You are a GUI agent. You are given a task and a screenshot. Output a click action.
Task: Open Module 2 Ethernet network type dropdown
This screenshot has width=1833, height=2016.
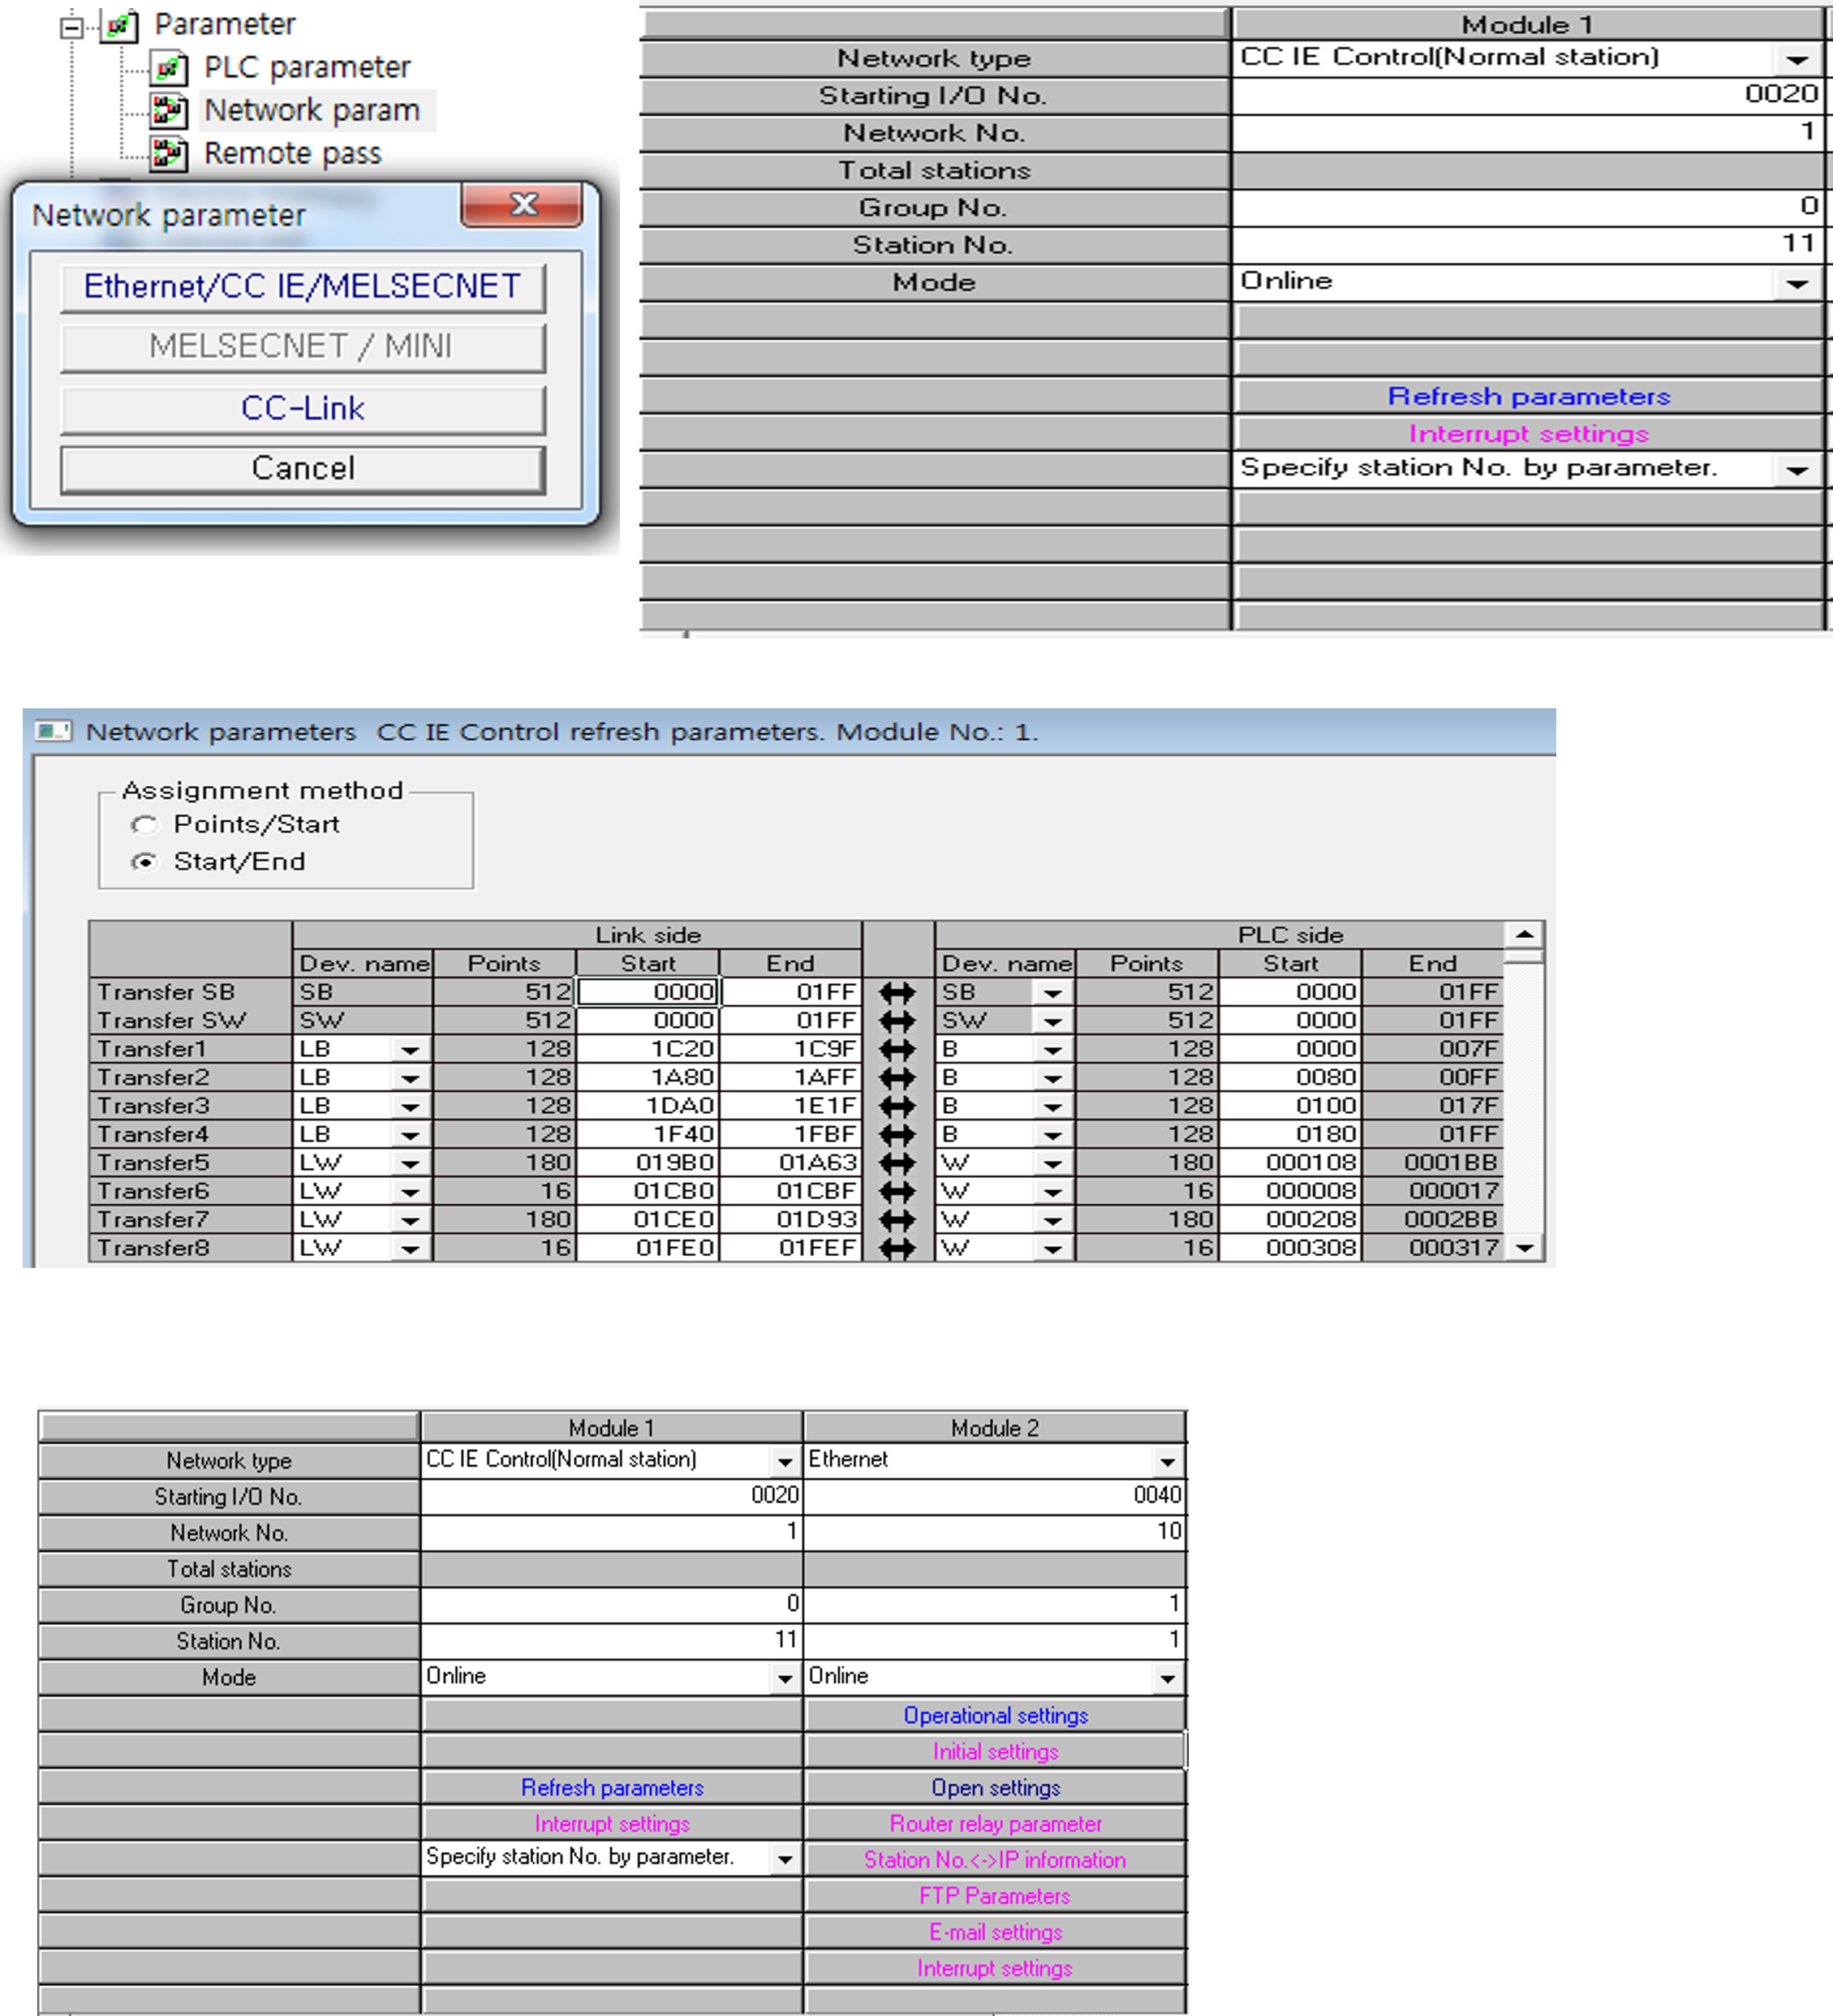pos(1167,1462)
